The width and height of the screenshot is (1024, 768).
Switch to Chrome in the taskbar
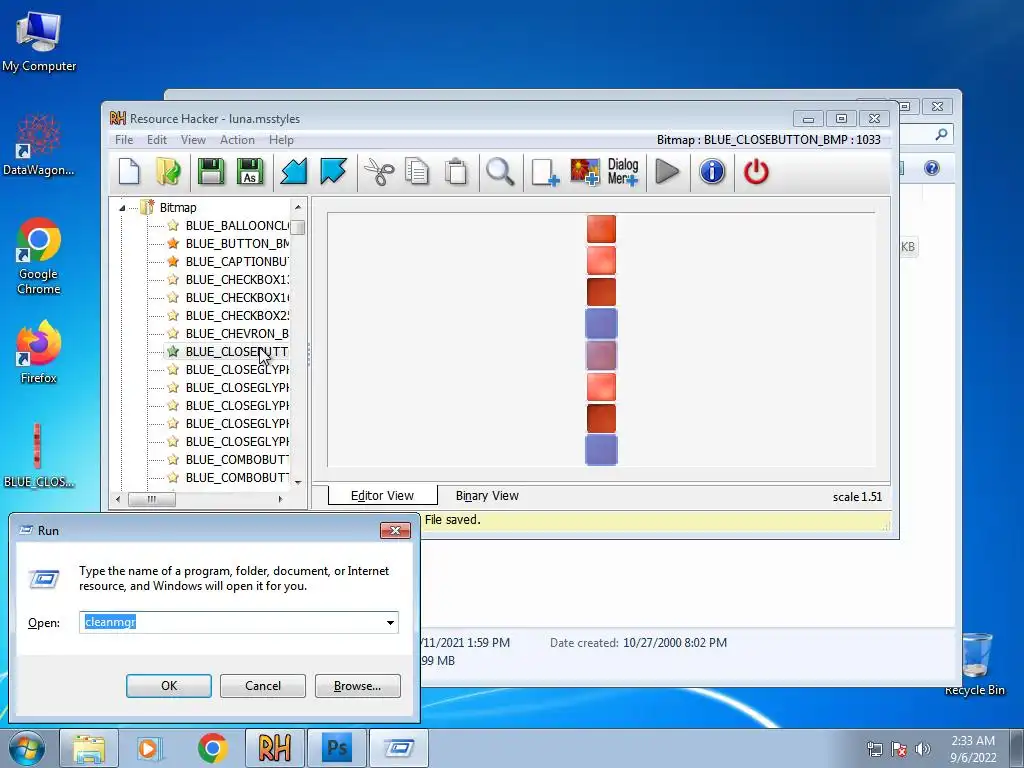tap(212, 748)
